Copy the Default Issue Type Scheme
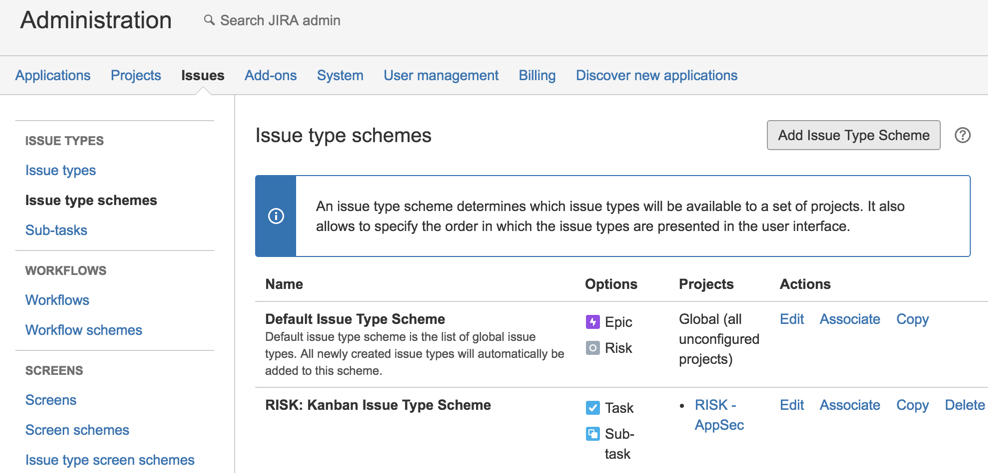The width and height of the screenshot is (988, 473). (x=912, y=319)
